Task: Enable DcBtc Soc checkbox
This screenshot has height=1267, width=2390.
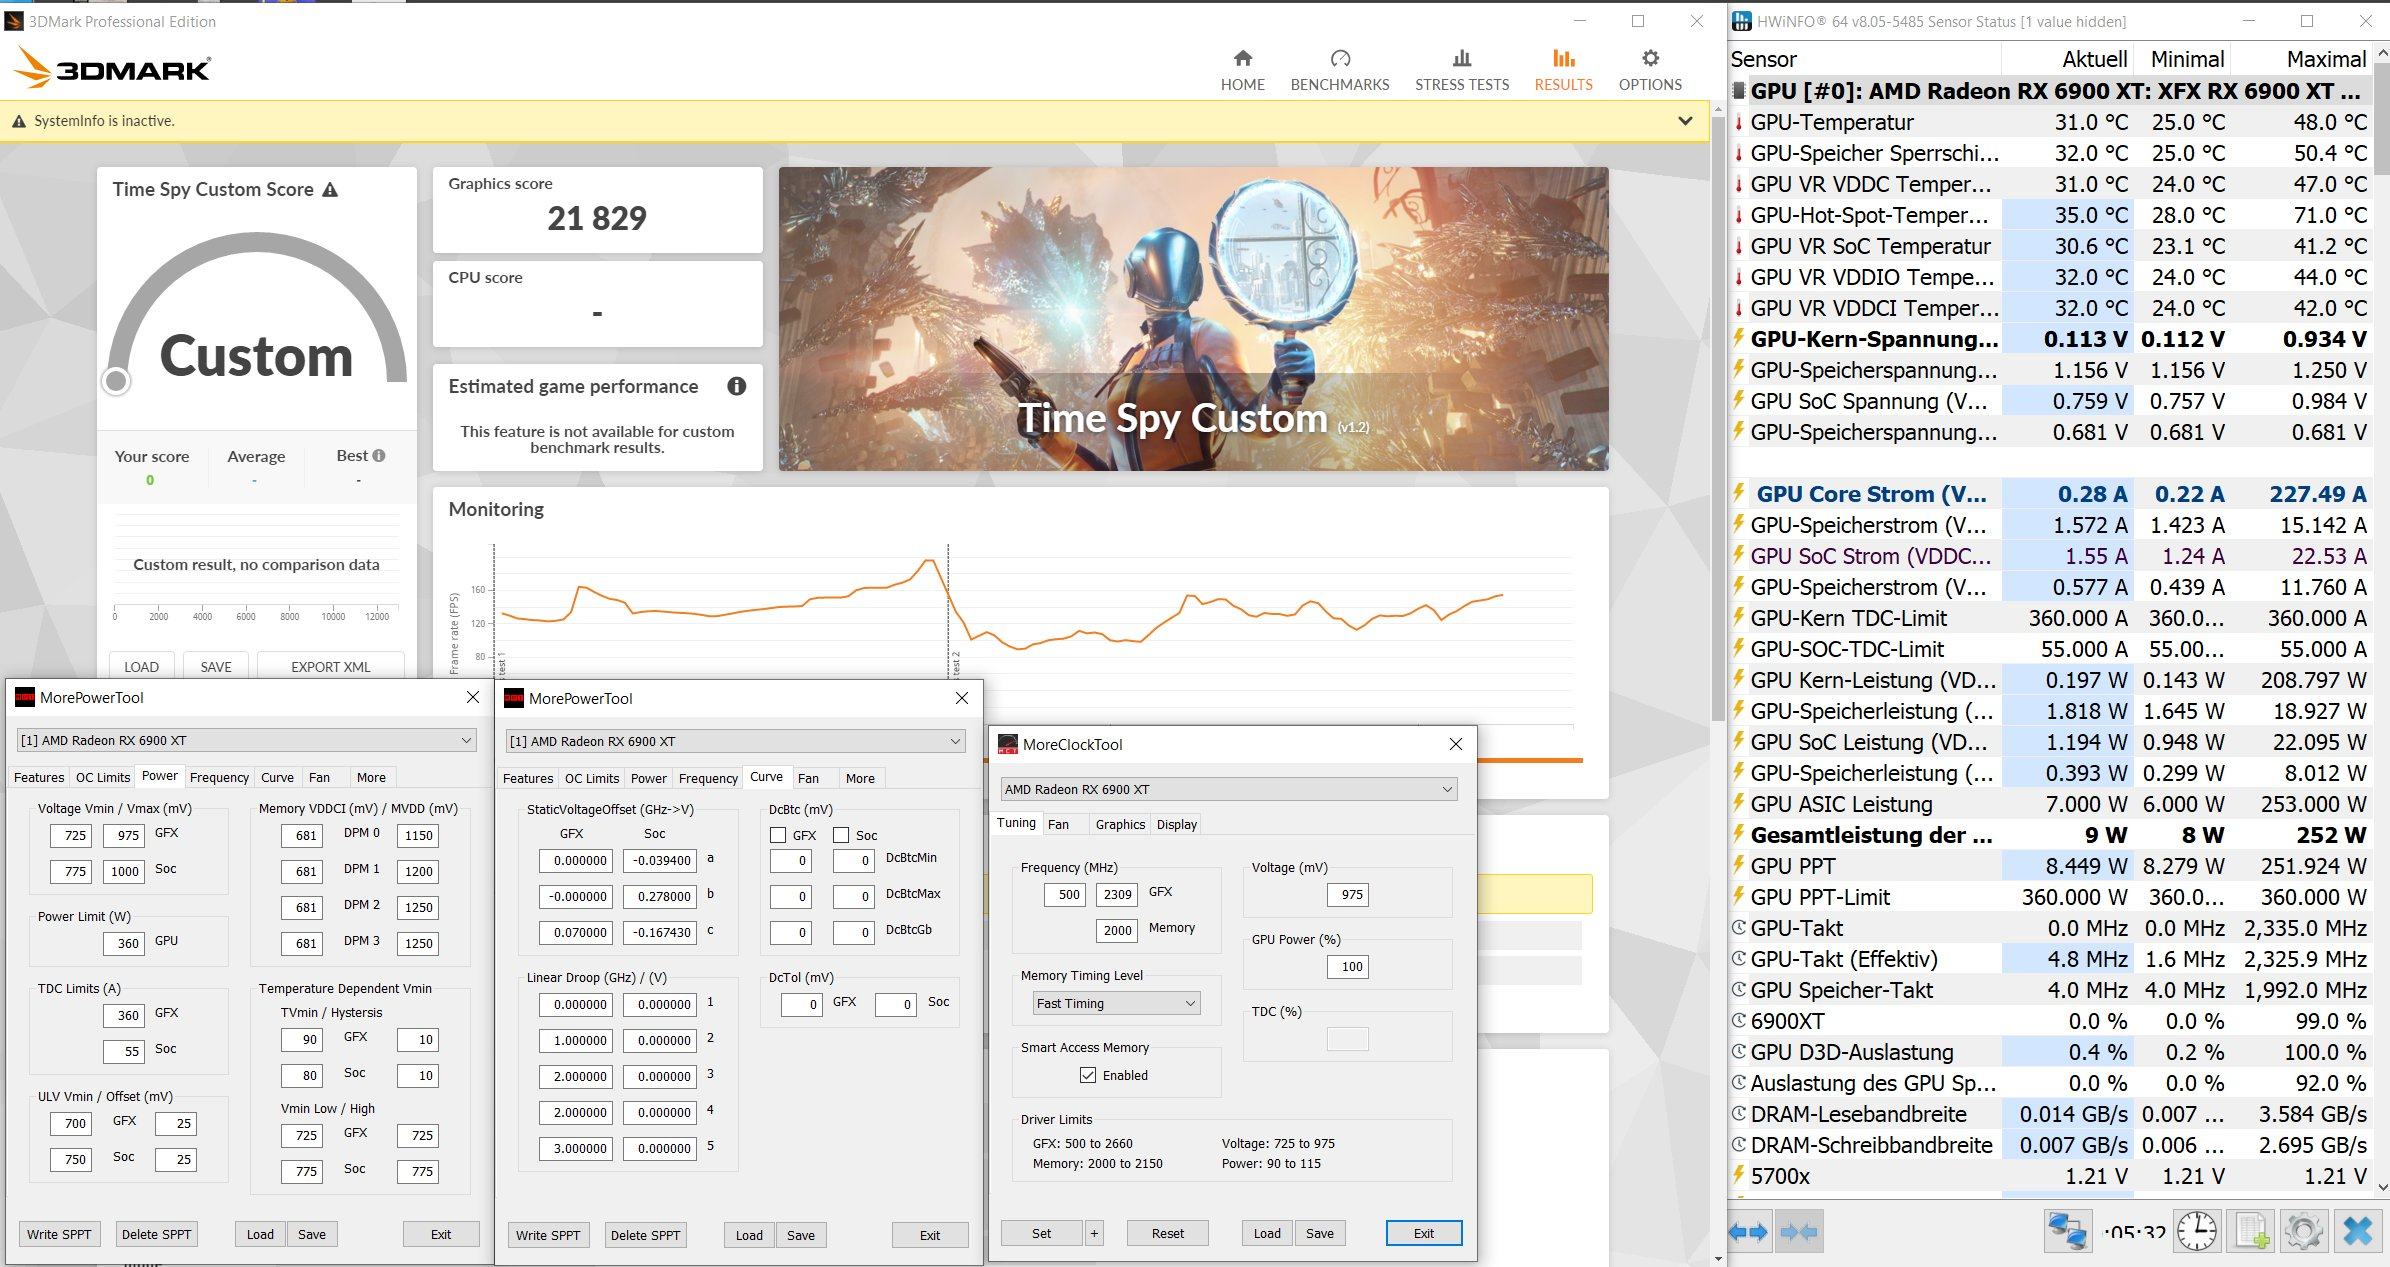Action: click(x=841, y=835)
